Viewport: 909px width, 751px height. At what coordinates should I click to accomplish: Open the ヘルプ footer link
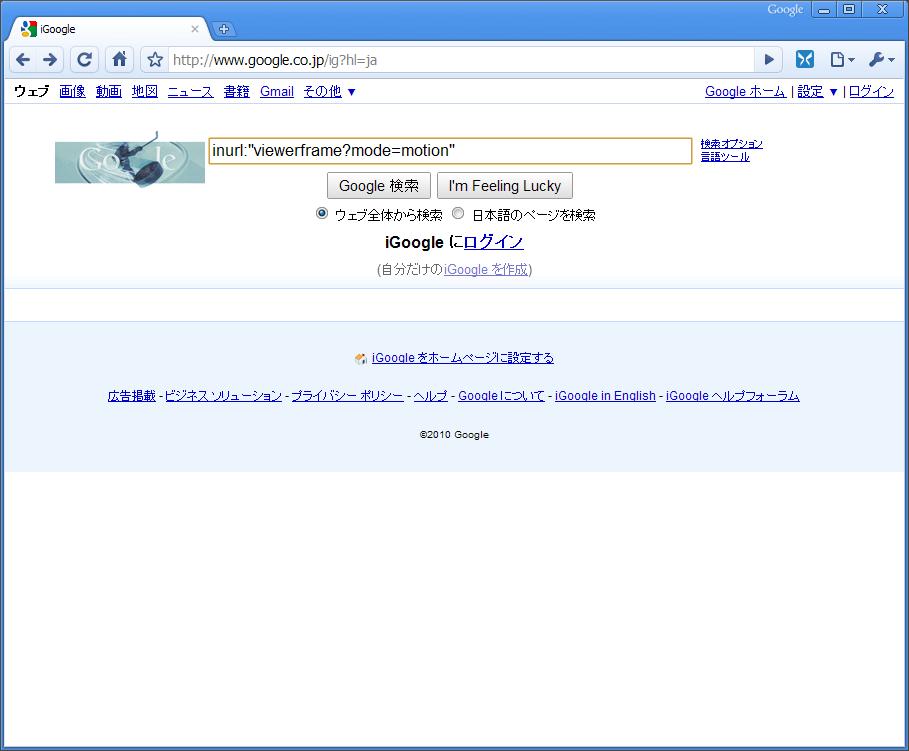[430, 396]
